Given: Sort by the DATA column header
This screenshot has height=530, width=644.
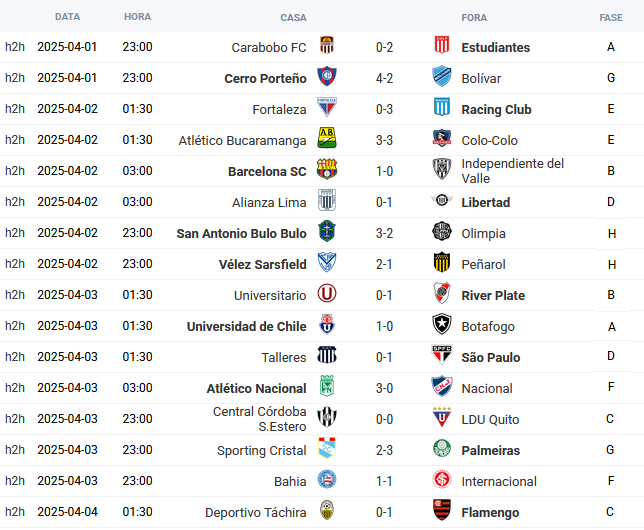Looking at the screenshot, I should (x=67, y=17).
